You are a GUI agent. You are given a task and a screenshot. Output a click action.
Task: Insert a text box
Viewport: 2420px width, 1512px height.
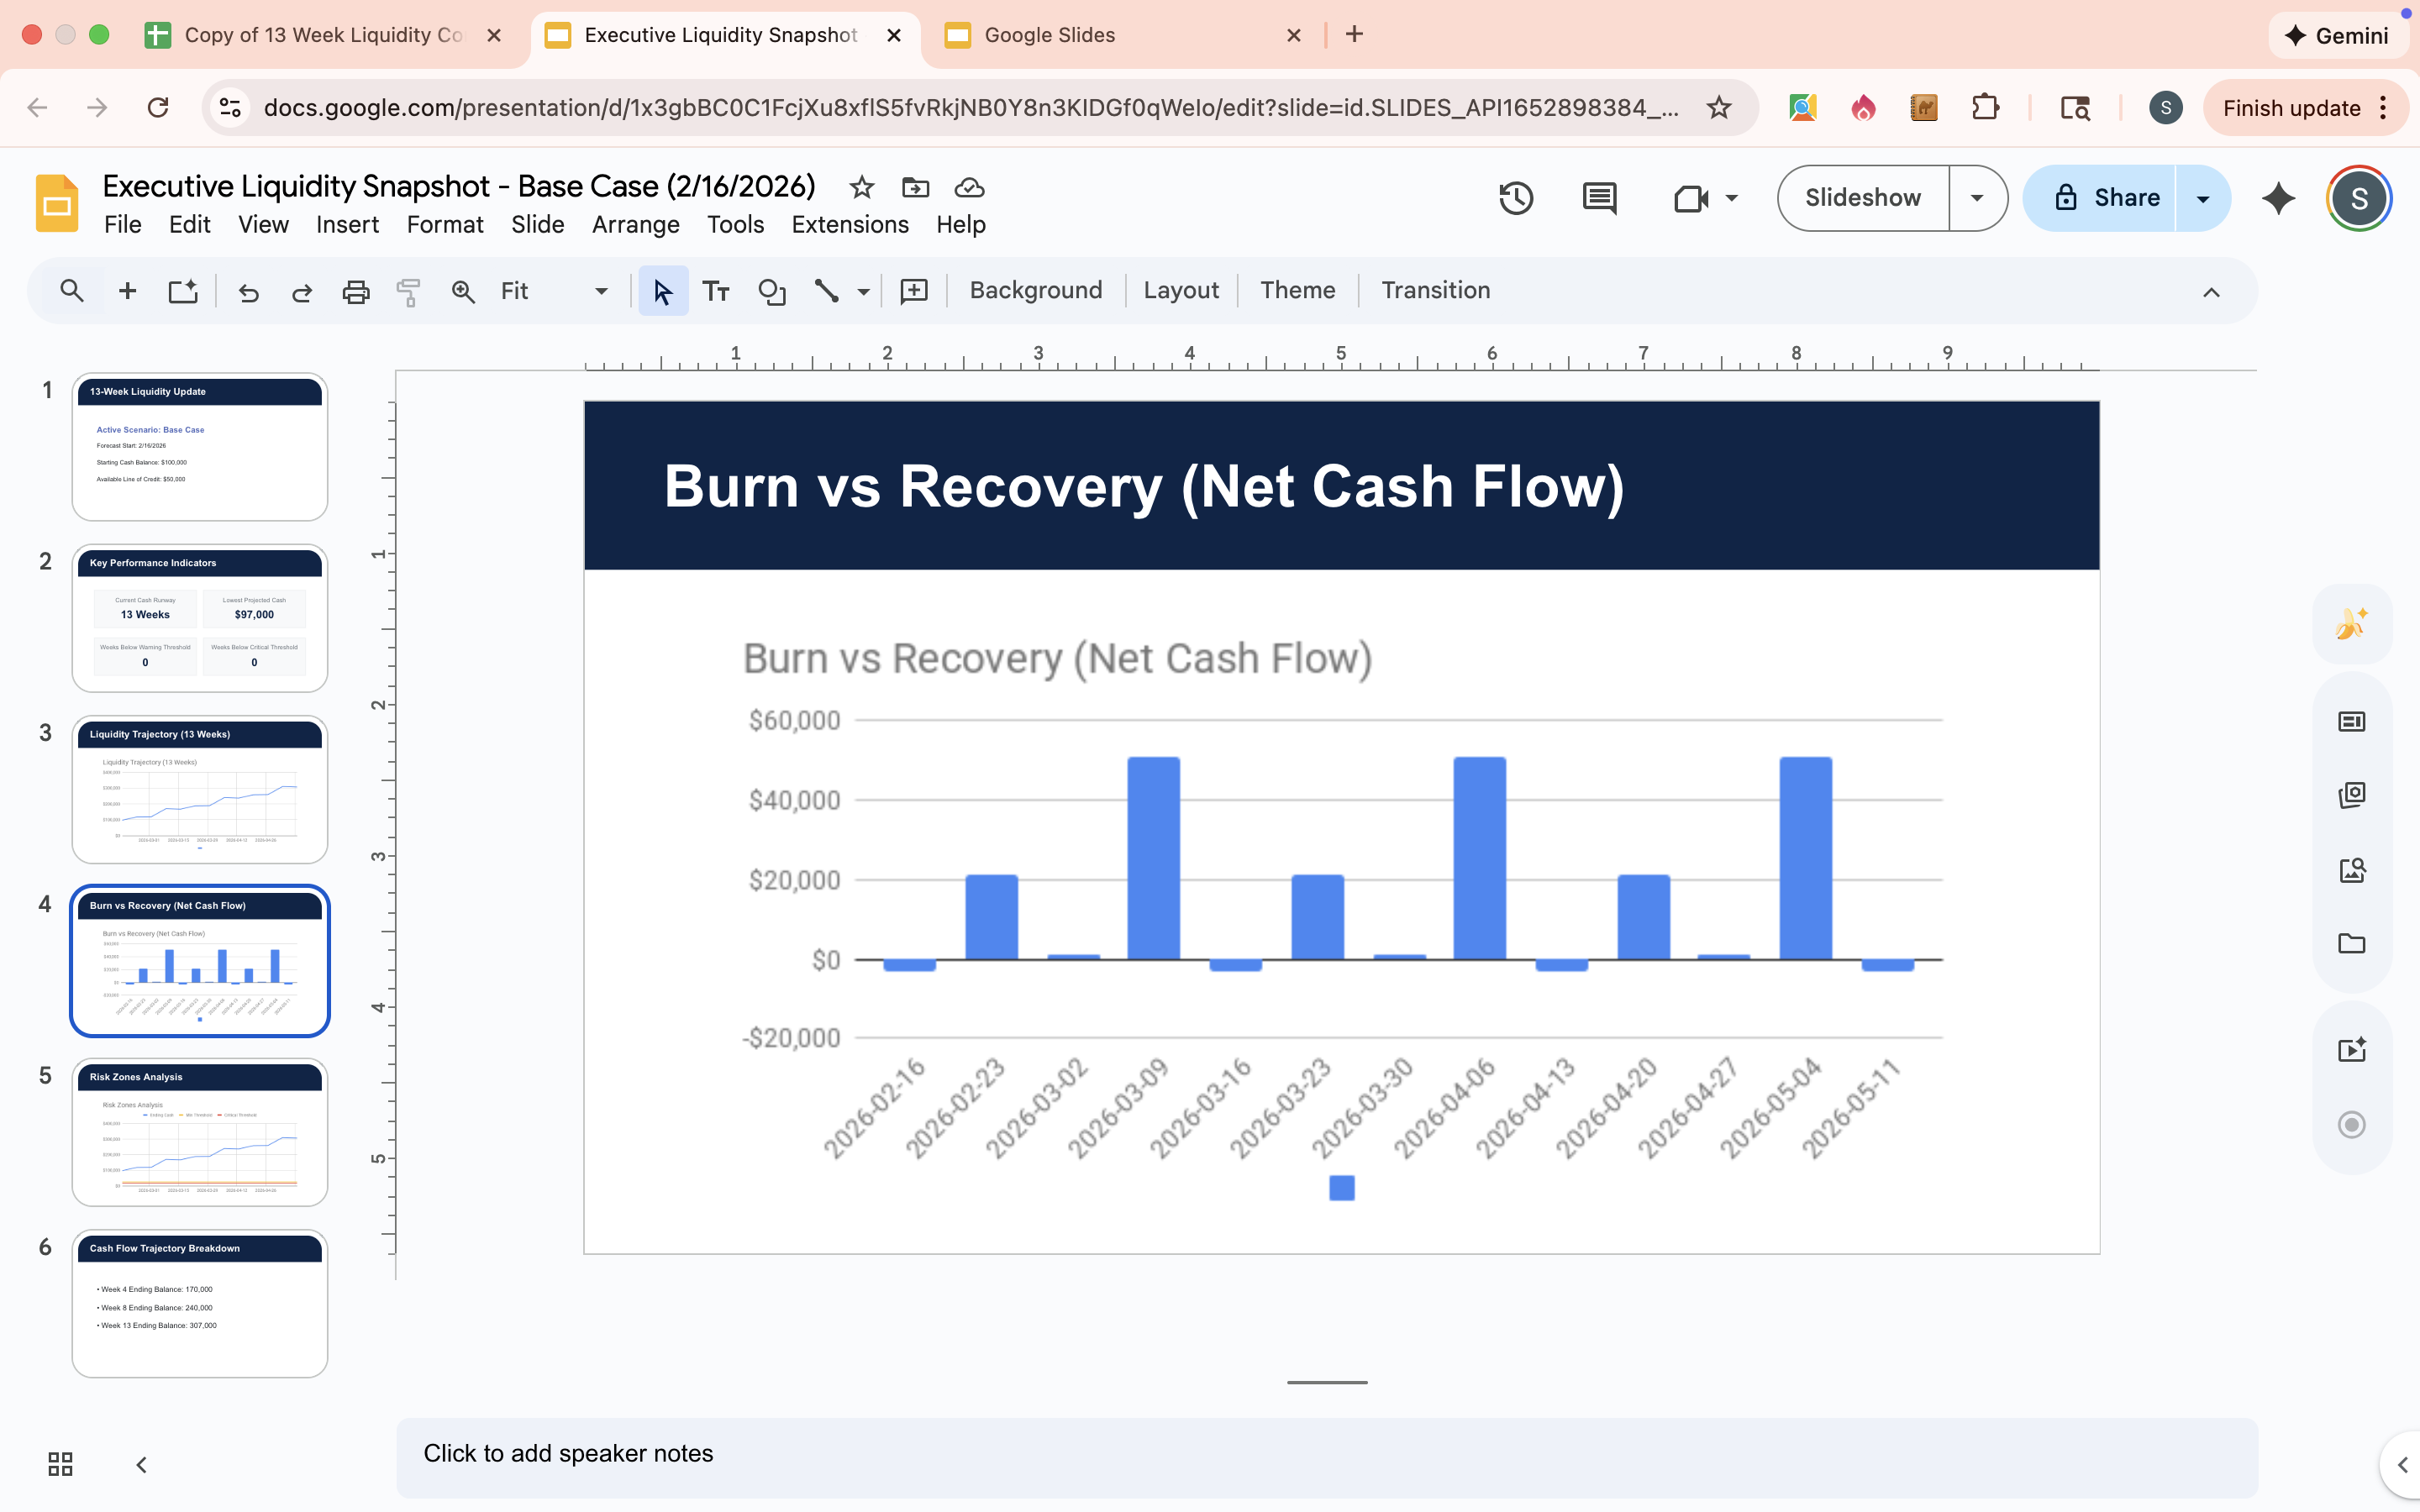[x=716, y=291]
